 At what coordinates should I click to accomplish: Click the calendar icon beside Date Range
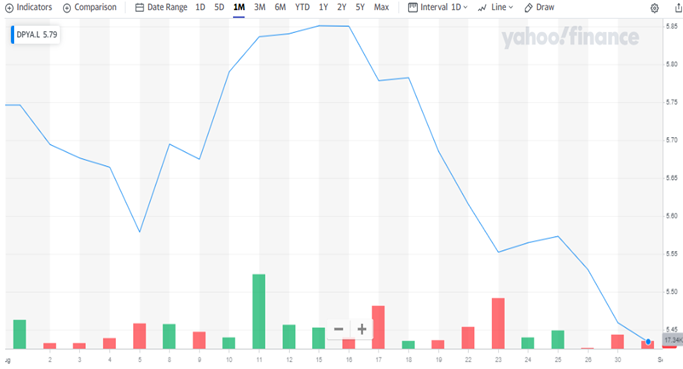coord(139,7)
